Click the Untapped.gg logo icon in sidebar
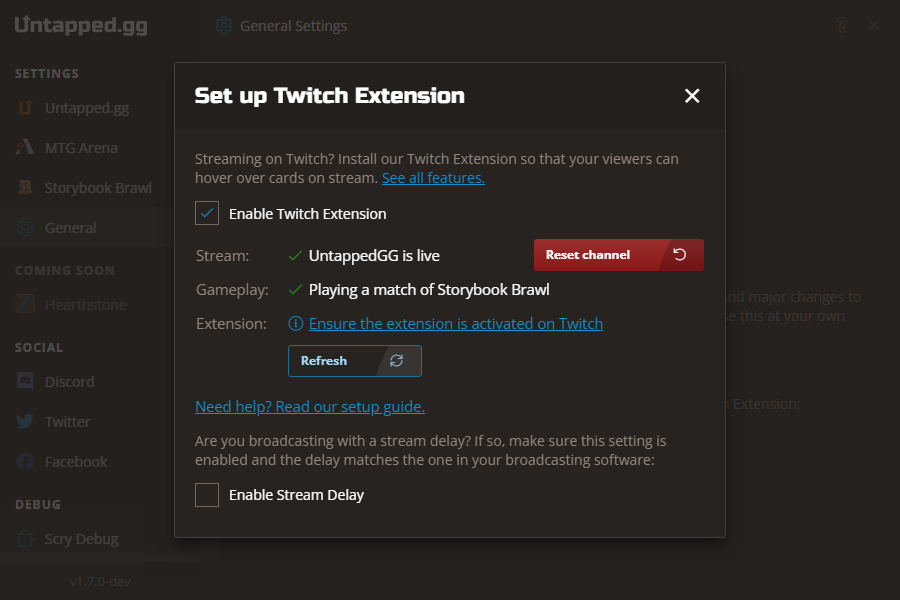The width and height of the screenshot is (900, 600). tap(25, 108)
